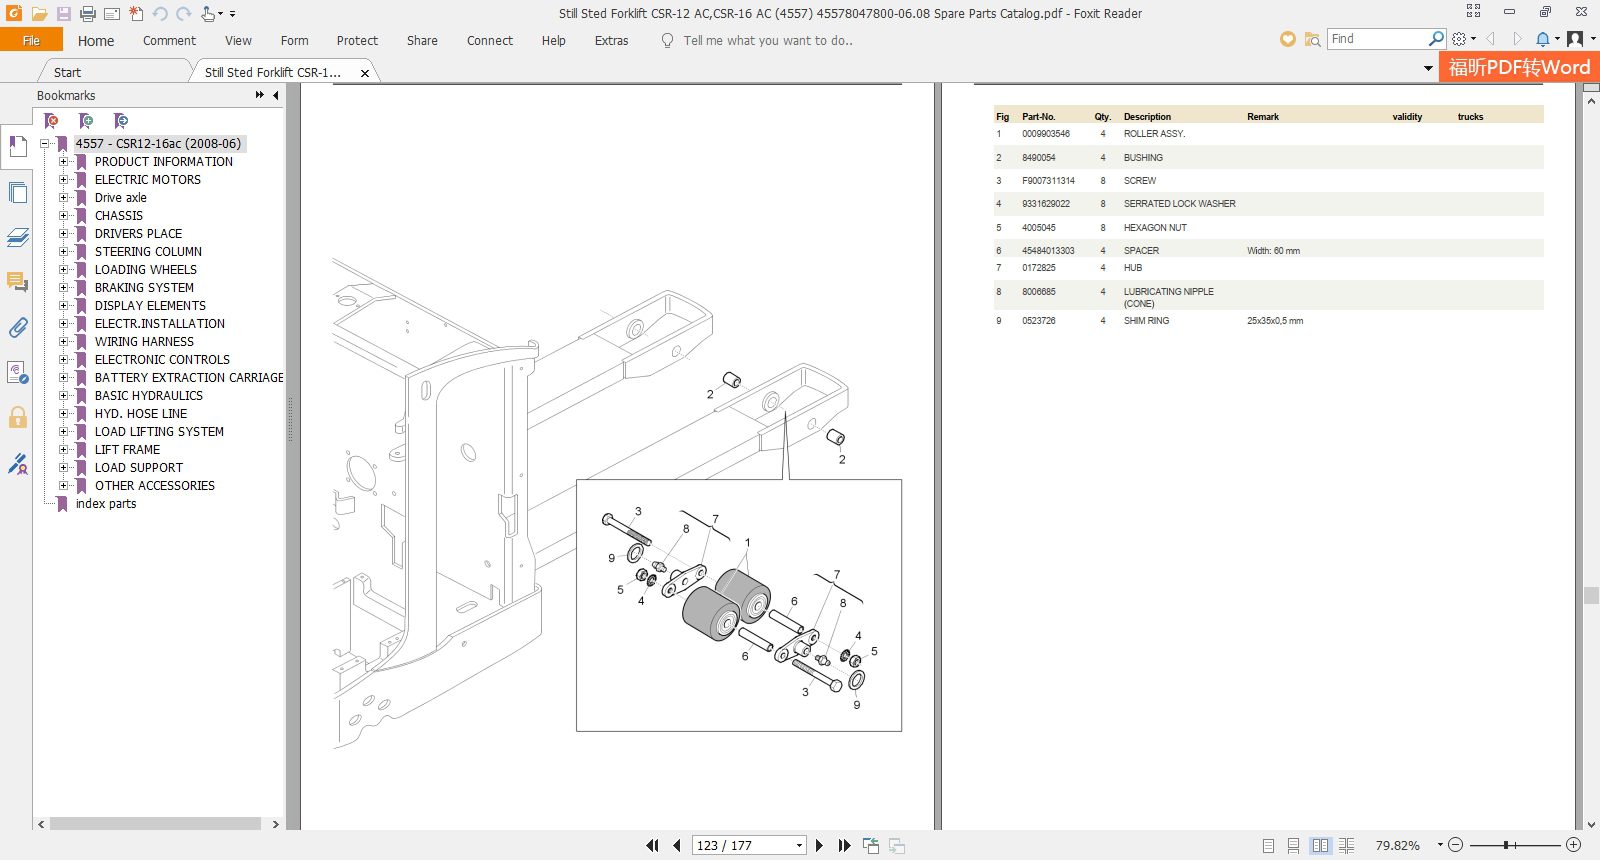Open the Attachments paperclip panel in the sidebar
1600x860 pixels.
coord(17,328)
